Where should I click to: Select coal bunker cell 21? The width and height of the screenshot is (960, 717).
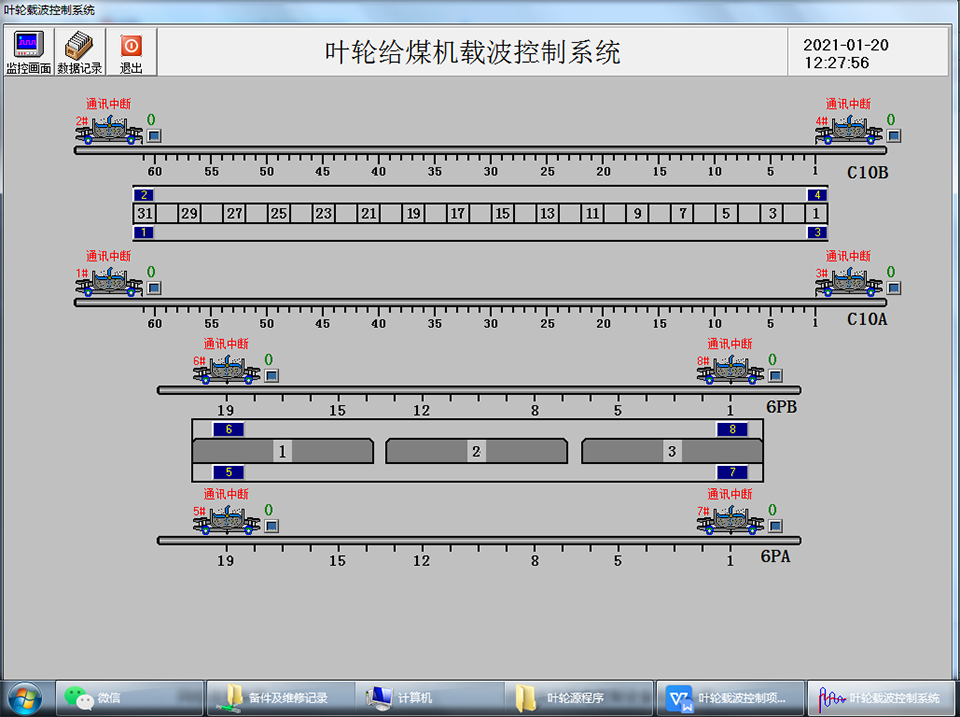tap(369, 213)
